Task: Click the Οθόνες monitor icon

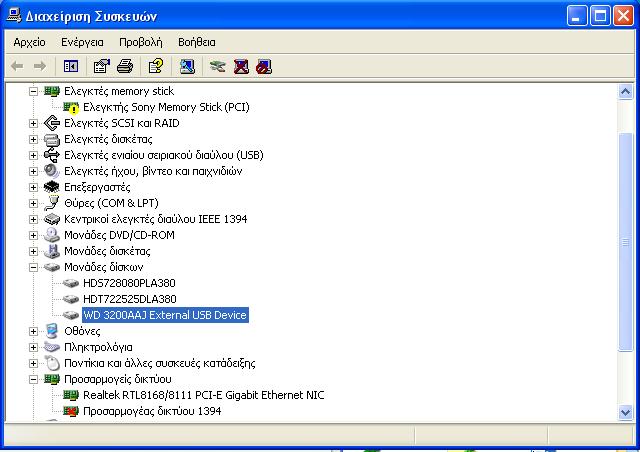Action: click(52, 331)
